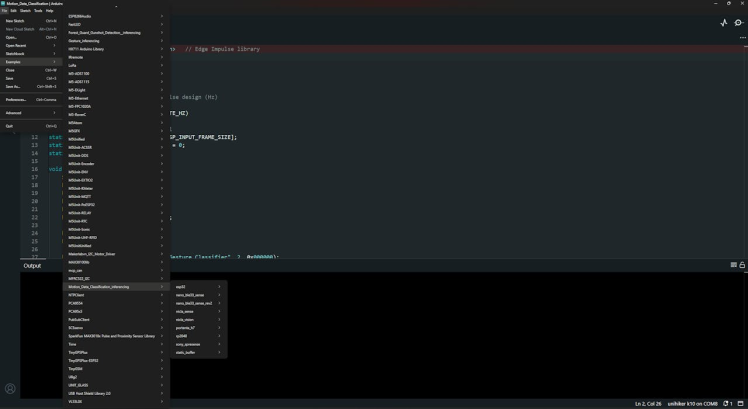Click unihiker k10 on COM8 board status
Screen dimensions: 748x409
[x=693, y=404]
